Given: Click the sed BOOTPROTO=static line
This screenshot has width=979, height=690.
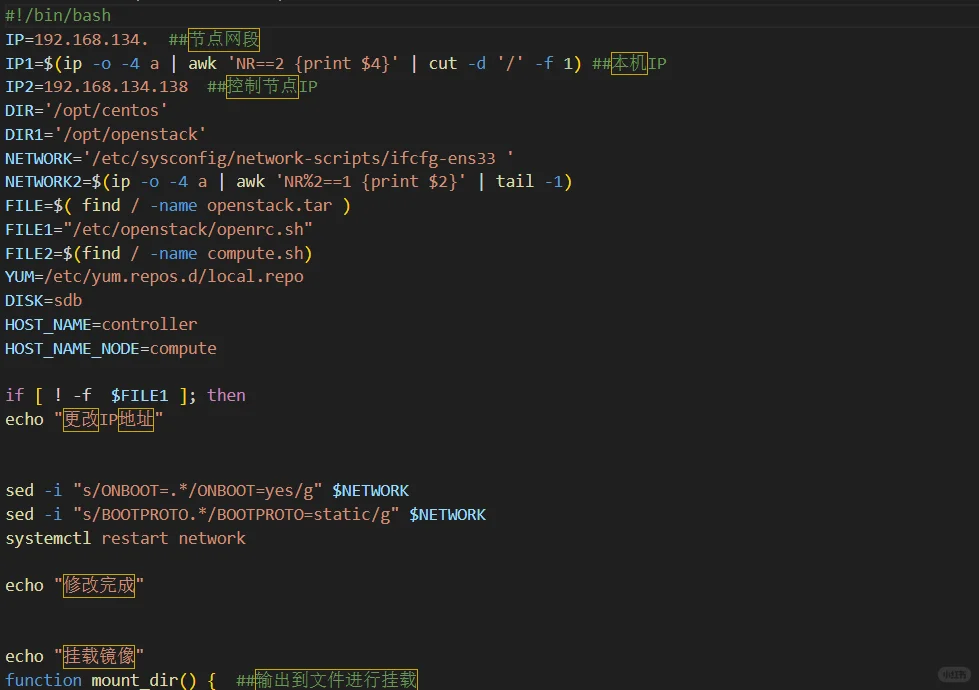Looking at the screenshot, I should pyautogui.click(x=245, y=515).
